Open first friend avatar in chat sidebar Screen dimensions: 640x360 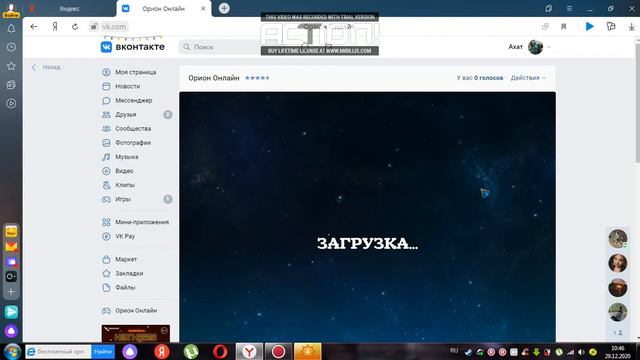coord(618,239)
